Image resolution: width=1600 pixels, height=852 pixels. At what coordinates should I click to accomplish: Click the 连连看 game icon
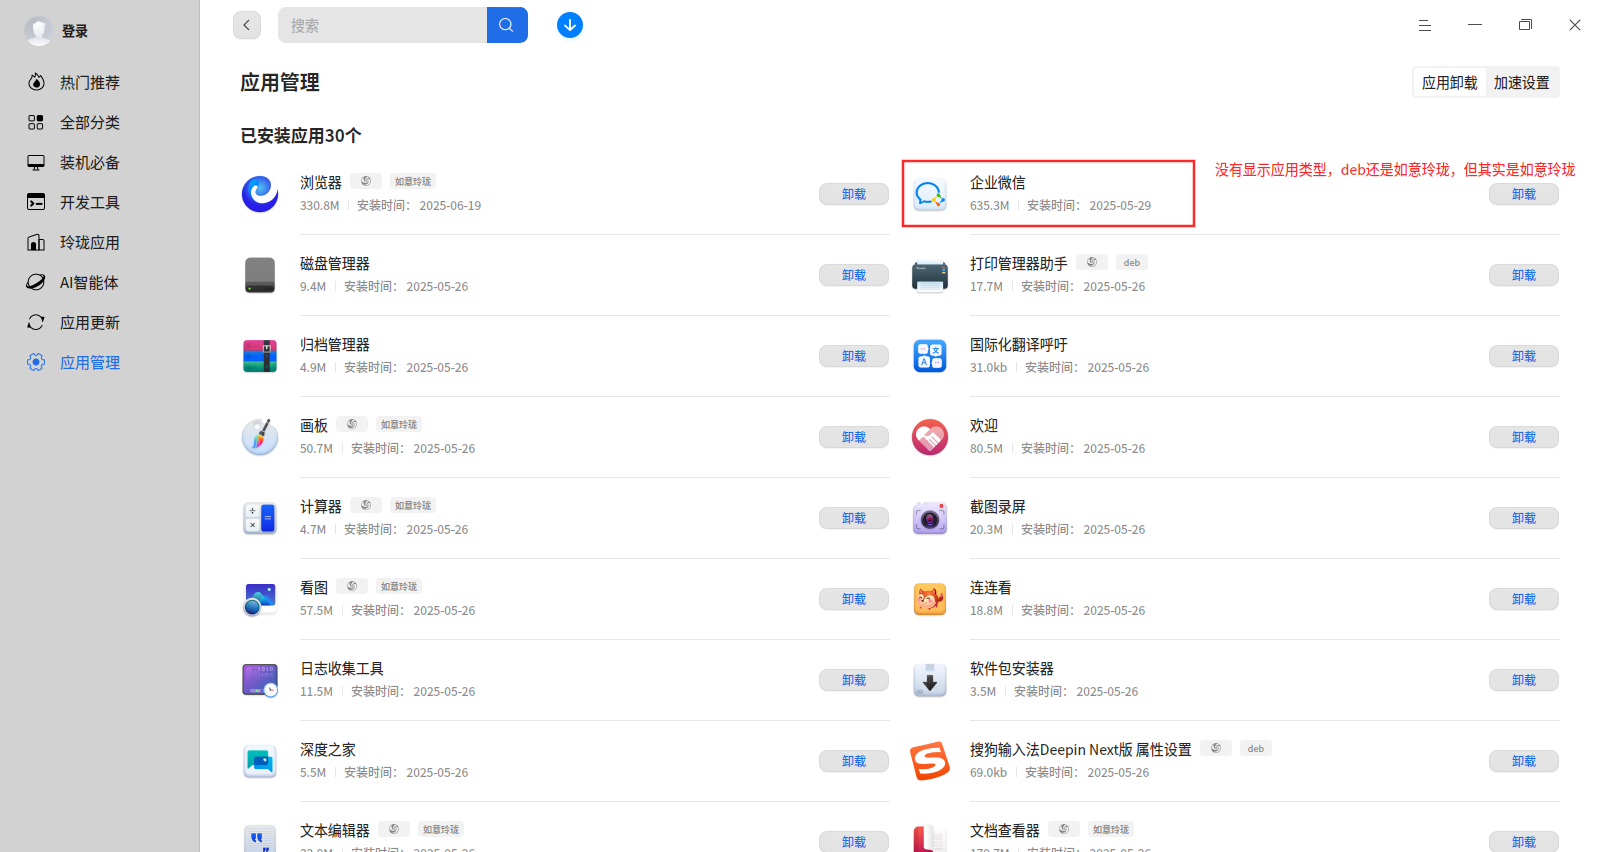tap(930, 599)
